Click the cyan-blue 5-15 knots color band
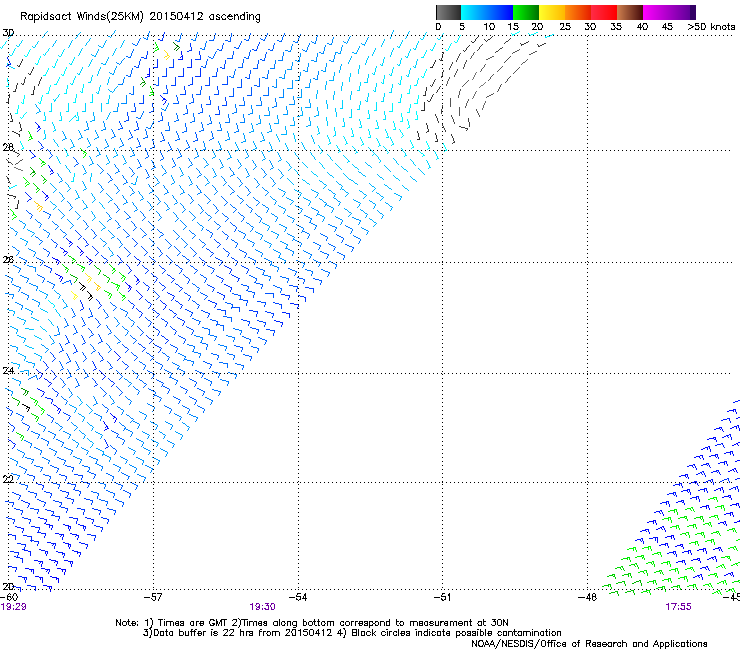The height and width of the screenshot is (650, 740). [487, 12]
